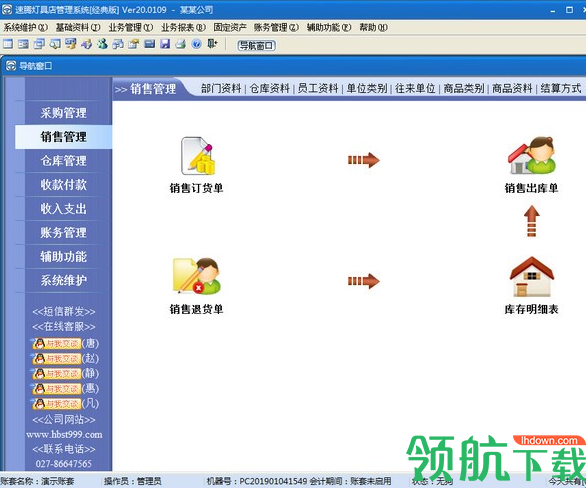The image size is (586, 488).
Task: Select 销售管理 in the sidebar
Action: (64, 137)
